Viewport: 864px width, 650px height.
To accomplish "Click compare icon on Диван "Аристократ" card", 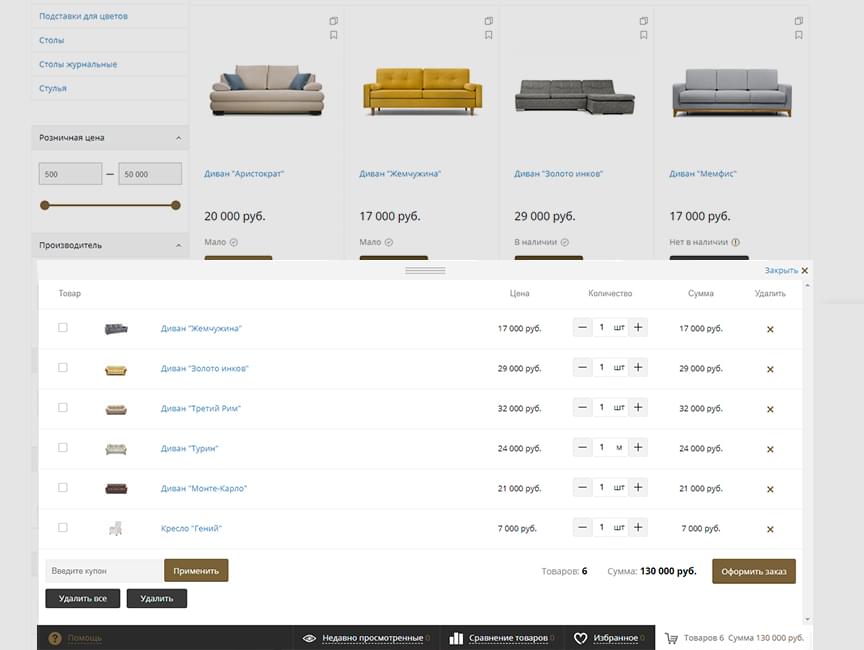I will tap(334, 21).
